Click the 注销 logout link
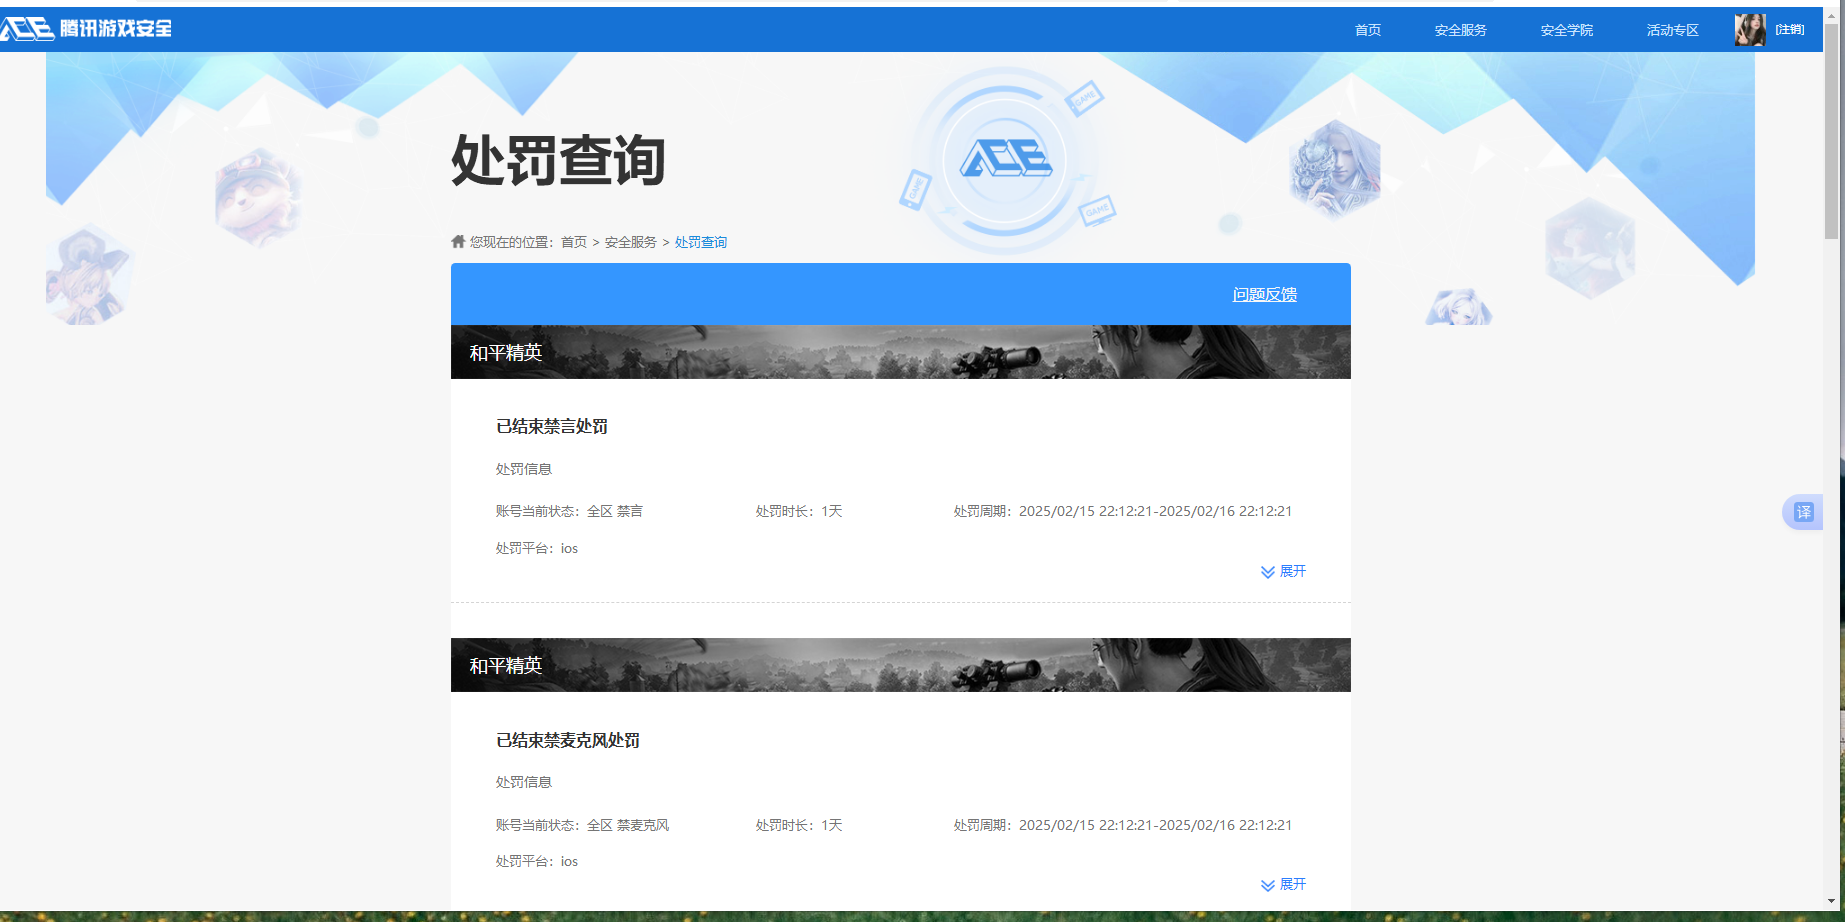 [x=1790, y=30]
